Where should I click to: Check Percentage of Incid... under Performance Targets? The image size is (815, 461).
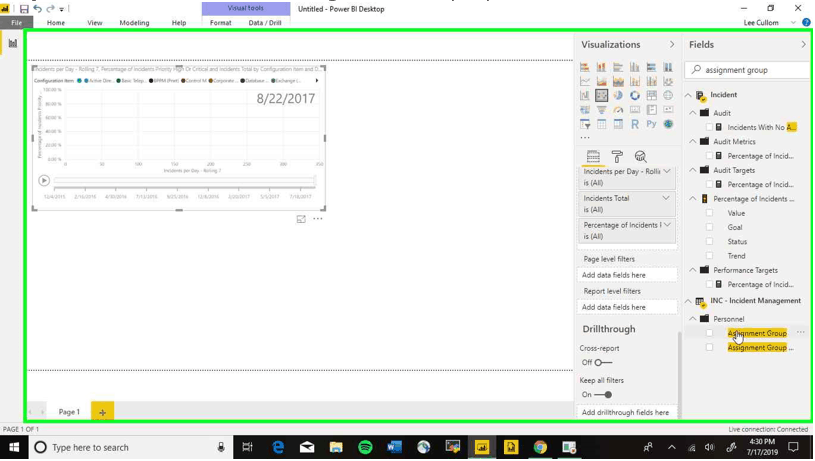coord(709,284)
